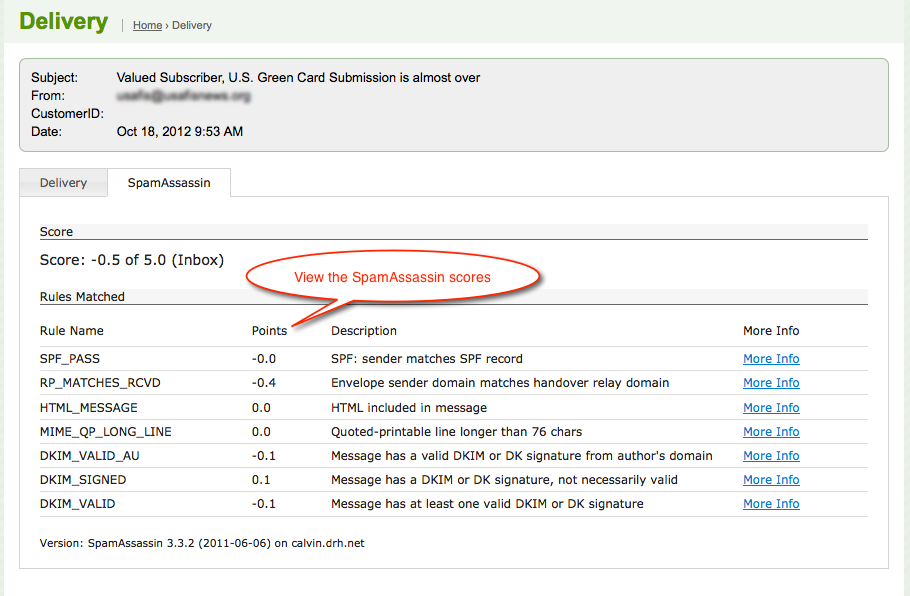The height and width of the screenshot is (596, 910).
Task: Click More Info for DKIM_SIGNED rule
Action: pyautogui.click(x=770, y=480)
